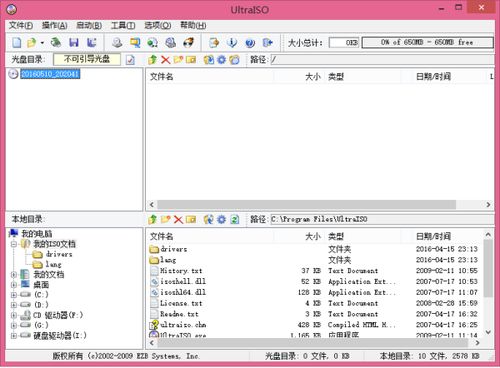The image size is (500, 368).
Task: Click Up arrow in 光盘目录 toolbar
Action: point(153,60)
